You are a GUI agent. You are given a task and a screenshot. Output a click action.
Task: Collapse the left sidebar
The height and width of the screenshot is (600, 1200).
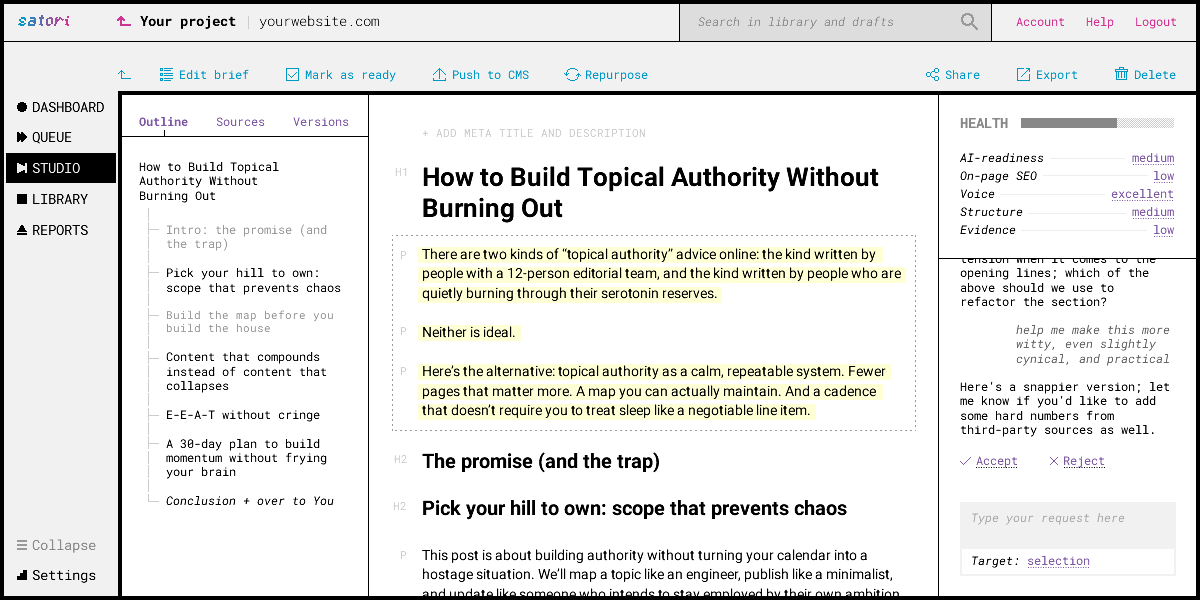tap(57, 545)
